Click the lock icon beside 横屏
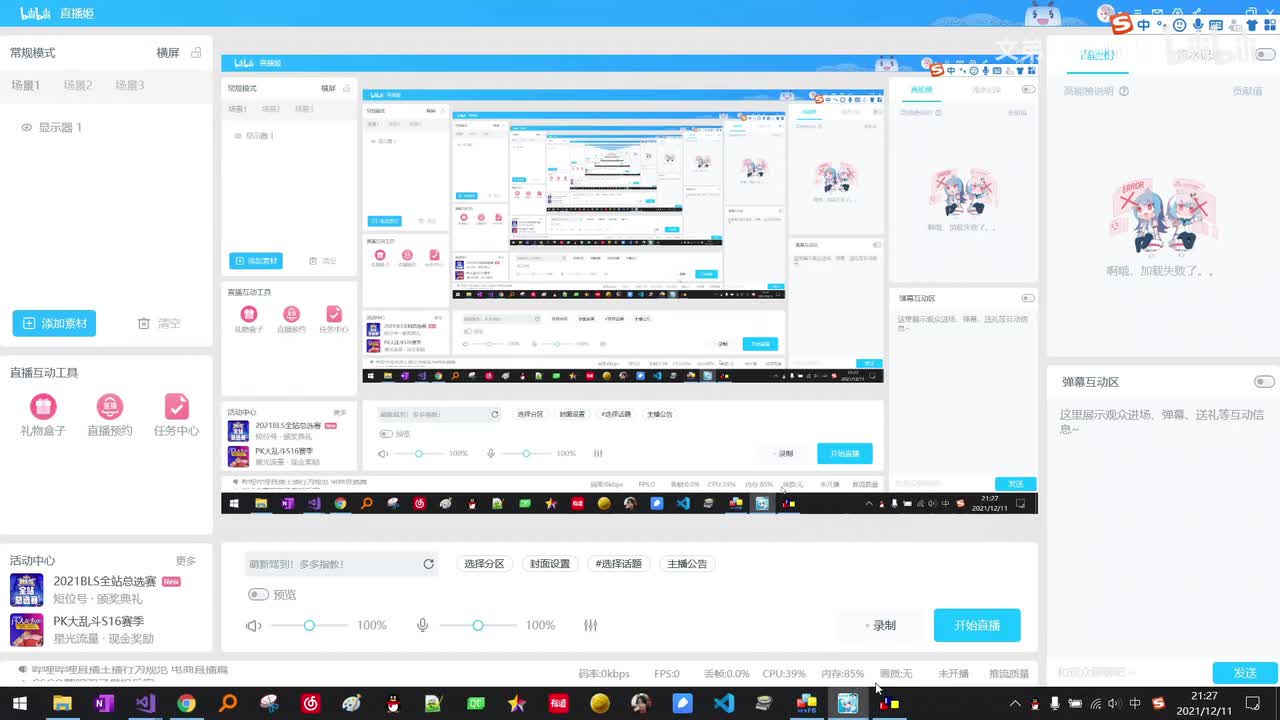The image size is (1280, 720). pos(196,52)
